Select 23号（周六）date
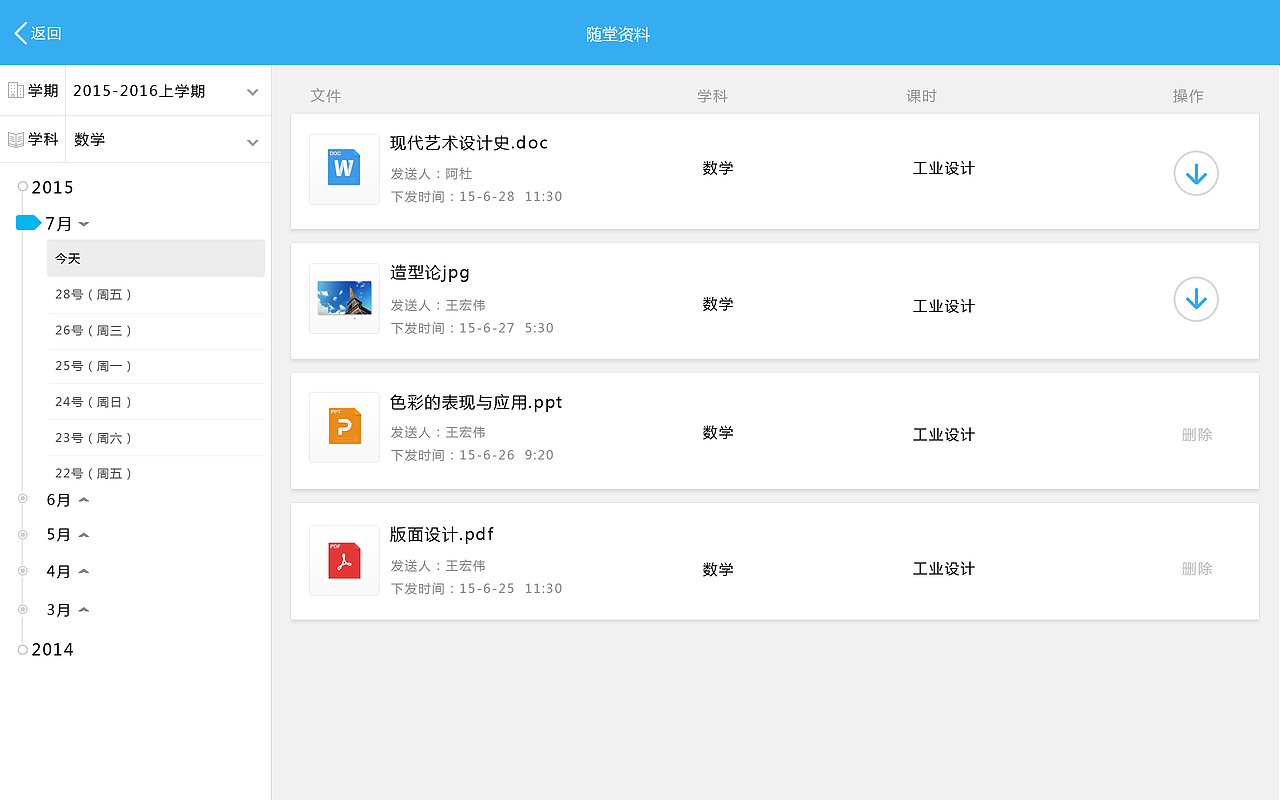The width and height of the screenshot is (1280, 800). tap(156, 438)
